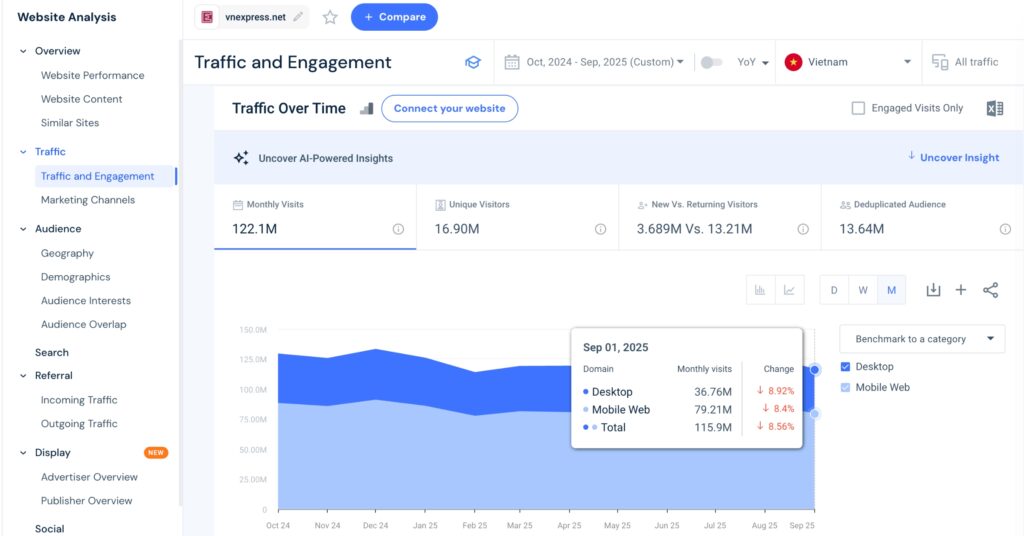Click the star favorite icon
The image size is (1024, 536).
[330, 17]
